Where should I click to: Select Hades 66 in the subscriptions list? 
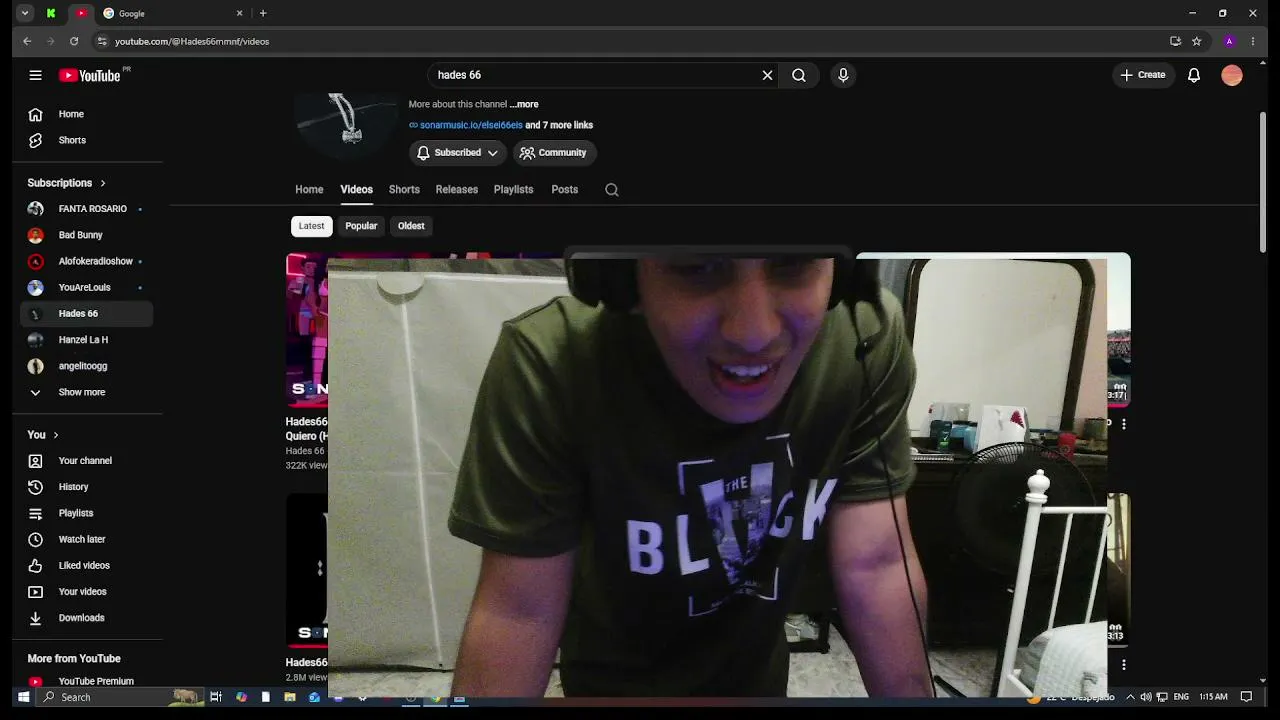86,313
